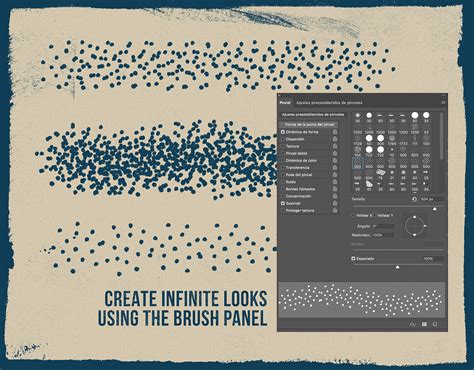The height and width of the screenshot is (370, 474).
Task: Switch to the Pincel tab
Action: 285,103
